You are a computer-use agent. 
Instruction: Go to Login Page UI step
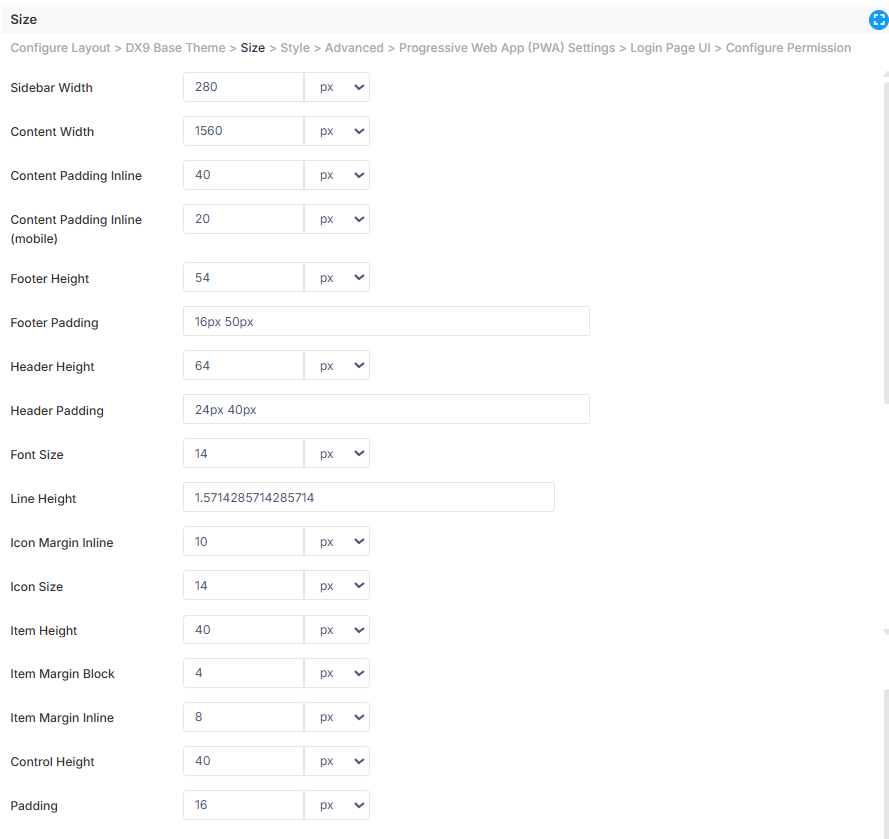click(670, 48)
